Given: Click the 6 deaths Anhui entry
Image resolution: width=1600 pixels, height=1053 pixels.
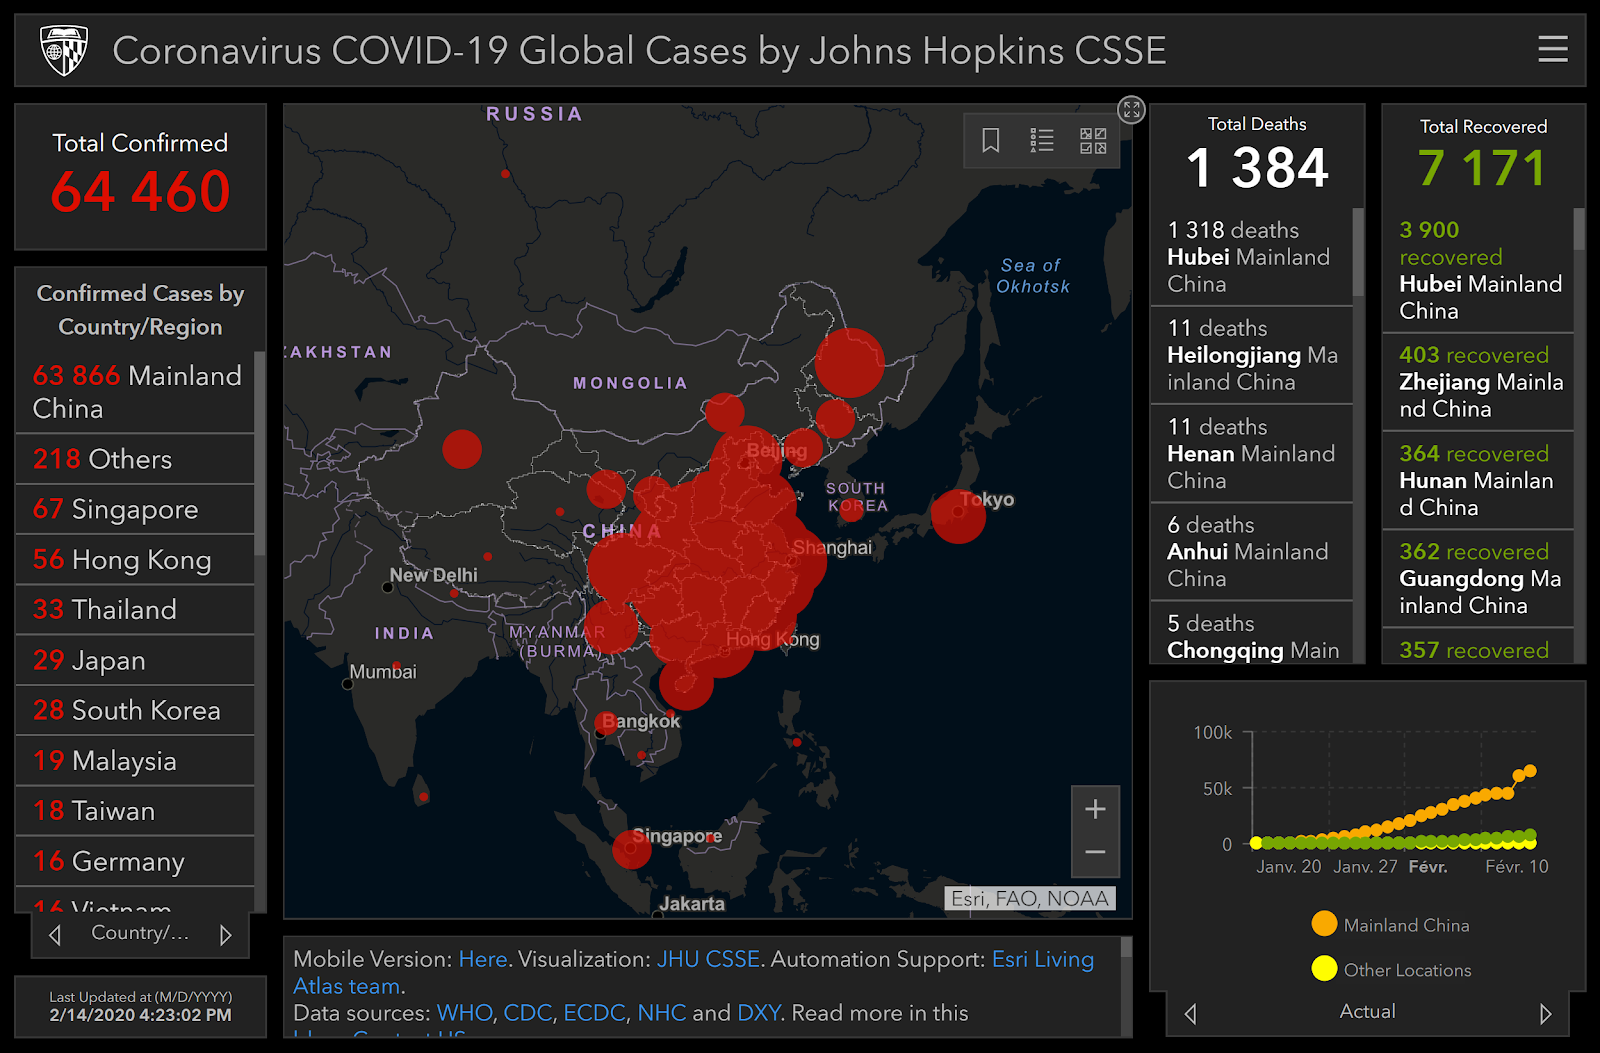Looking at the screenshot, I should (1252, 552).
